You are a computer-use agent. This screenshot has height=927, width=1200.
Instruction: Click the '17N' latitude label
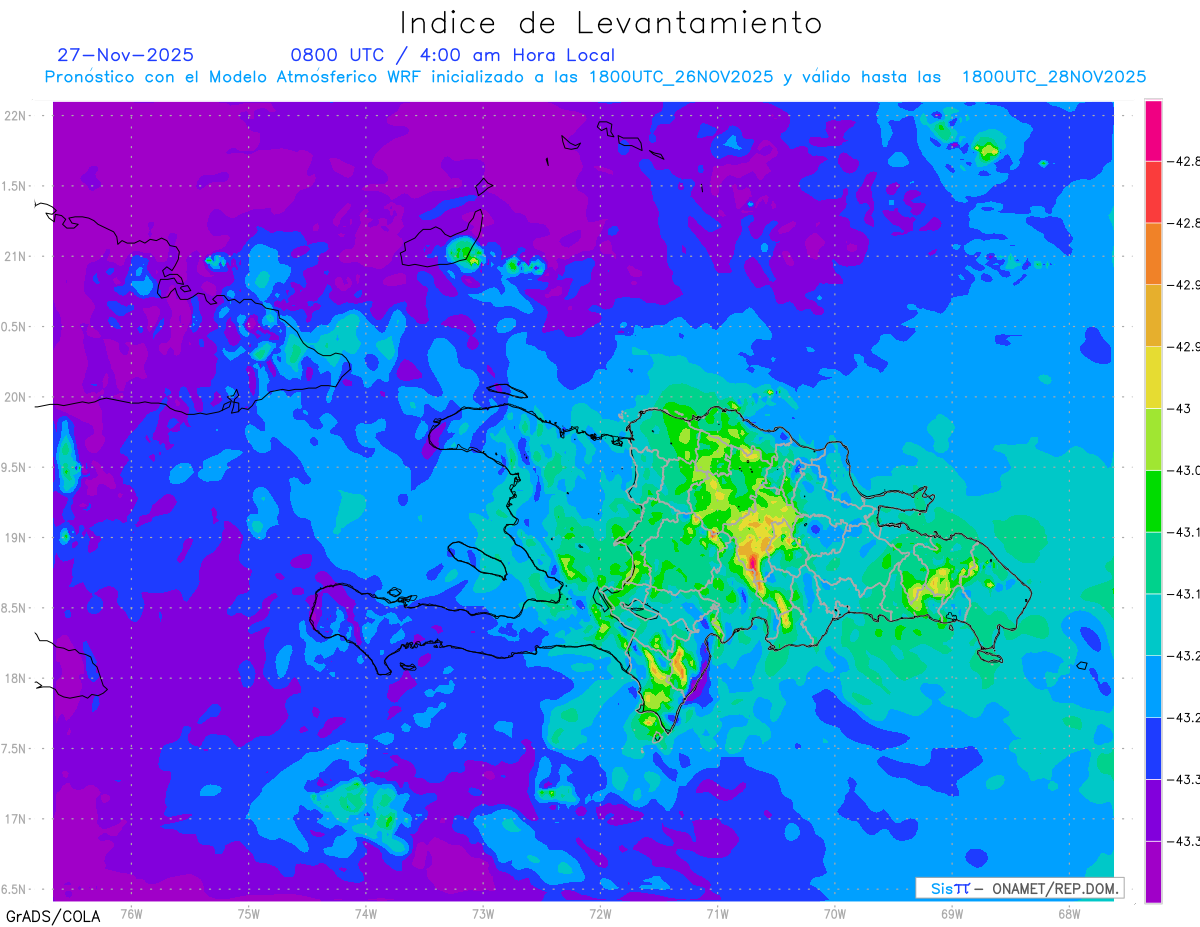point(16,819)
